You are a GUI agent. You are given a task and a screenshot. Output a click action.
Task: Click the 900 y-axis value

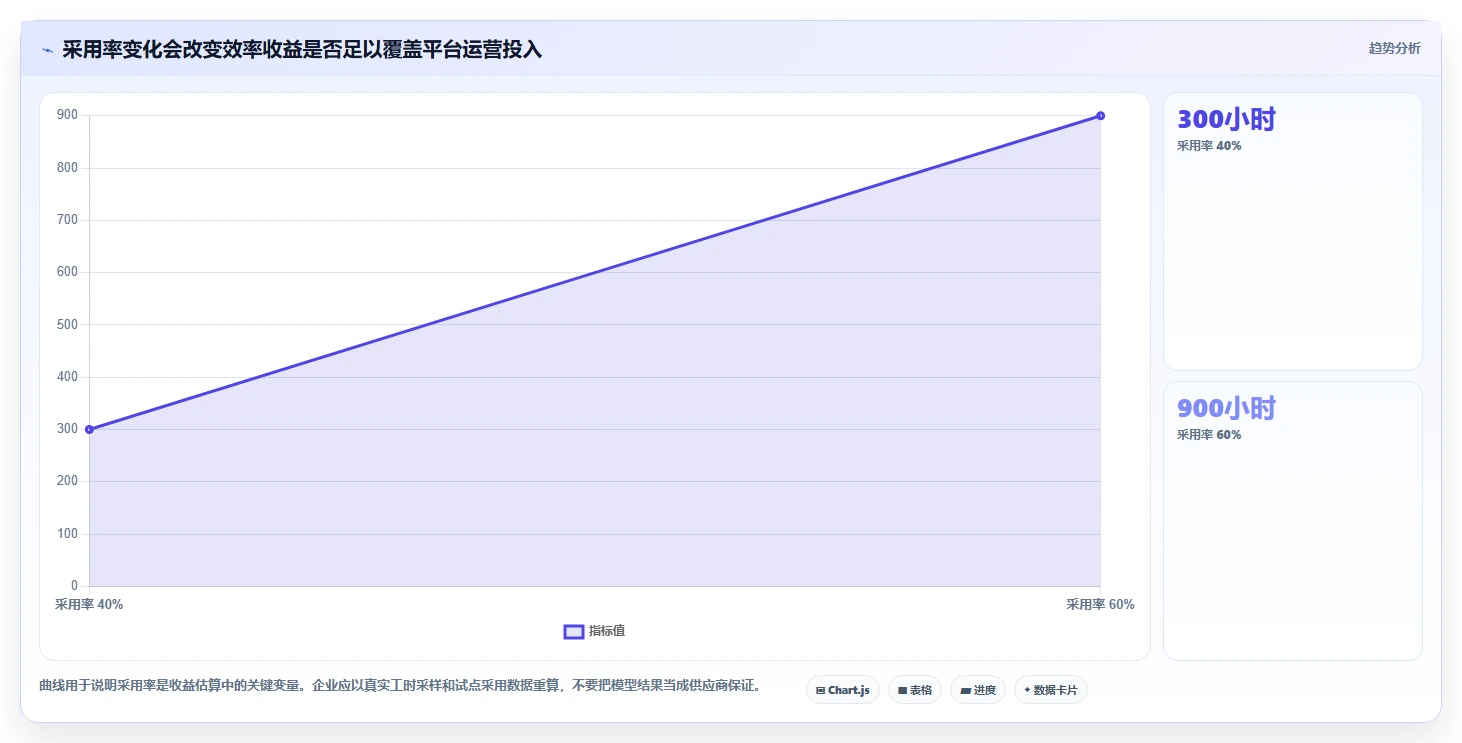pos(67,115)
